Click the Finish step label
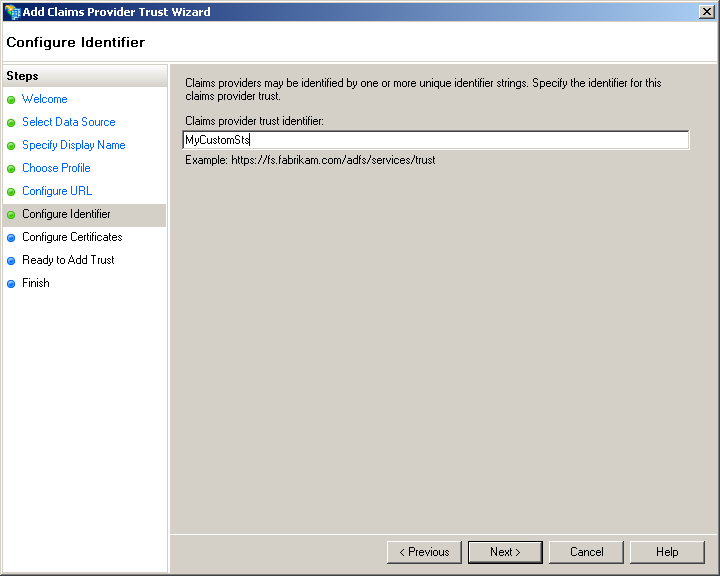Image resolution: width=720 pixels, height=576 pixels. 36,283
